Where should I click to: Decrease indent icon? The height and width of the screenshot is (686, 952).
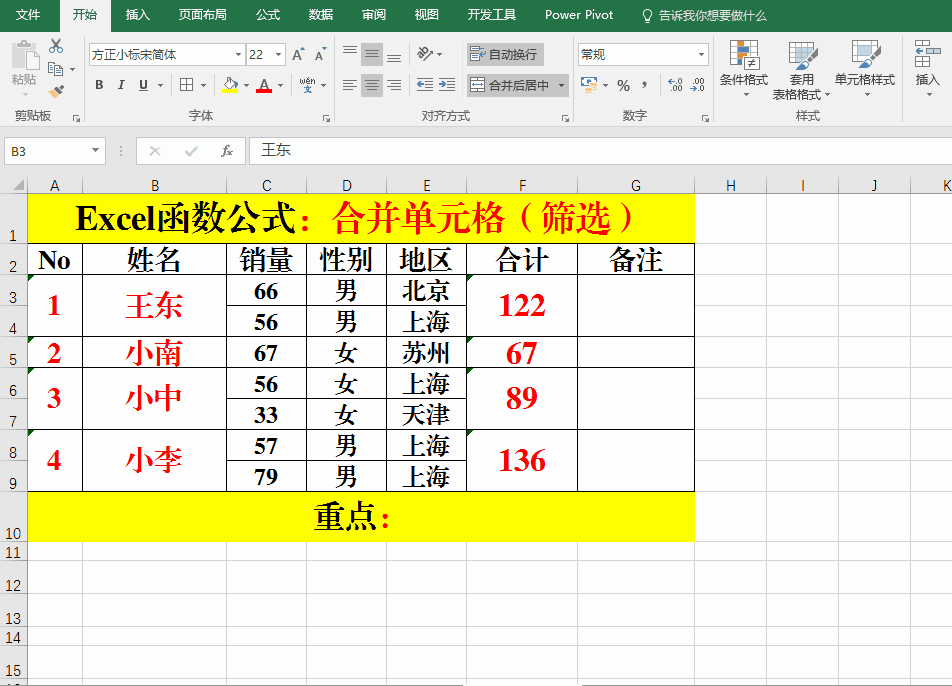425,85
